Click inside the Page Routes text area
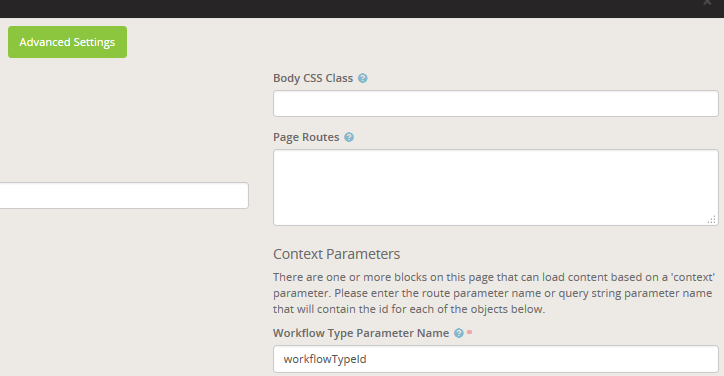The image size is (724, 376). pos(496,188)
